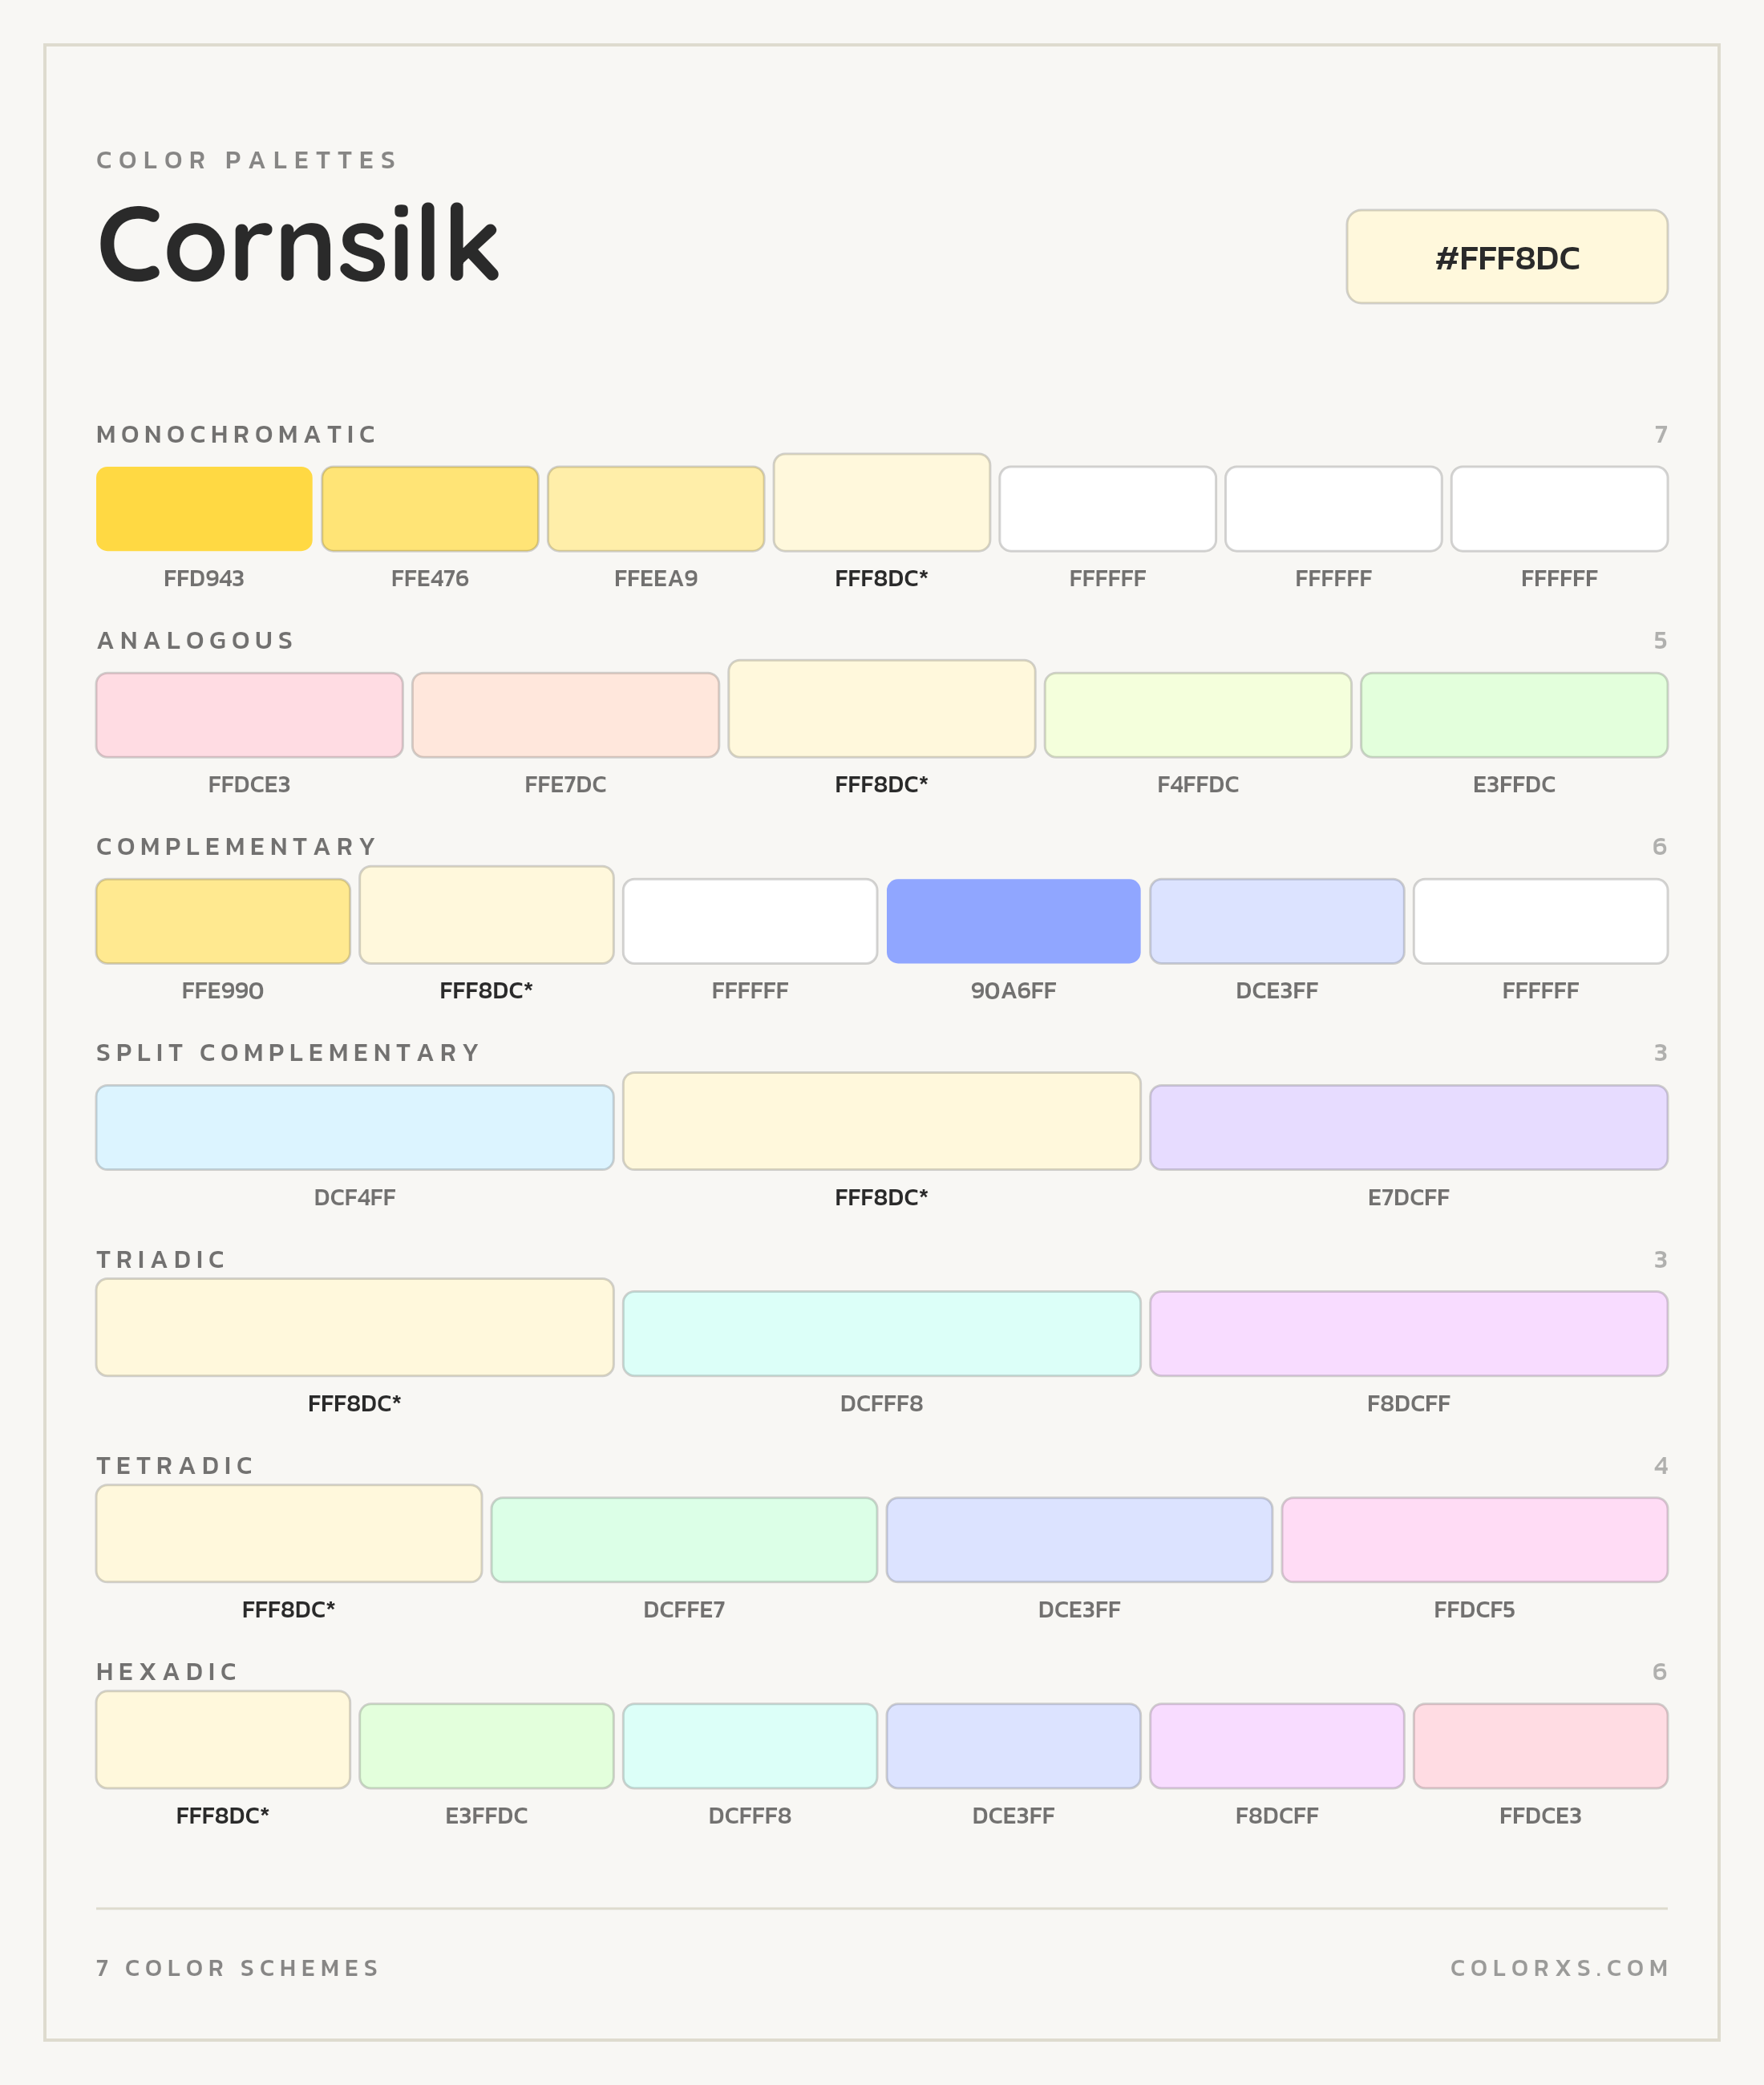Choose the DCE3FF swatch in Hexadic row

tap(1014, 1746)
